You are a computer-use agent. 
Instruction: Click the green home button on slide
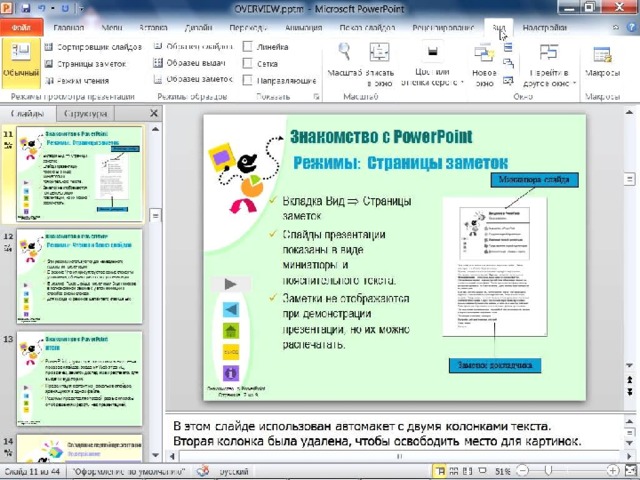coord(231,331)
